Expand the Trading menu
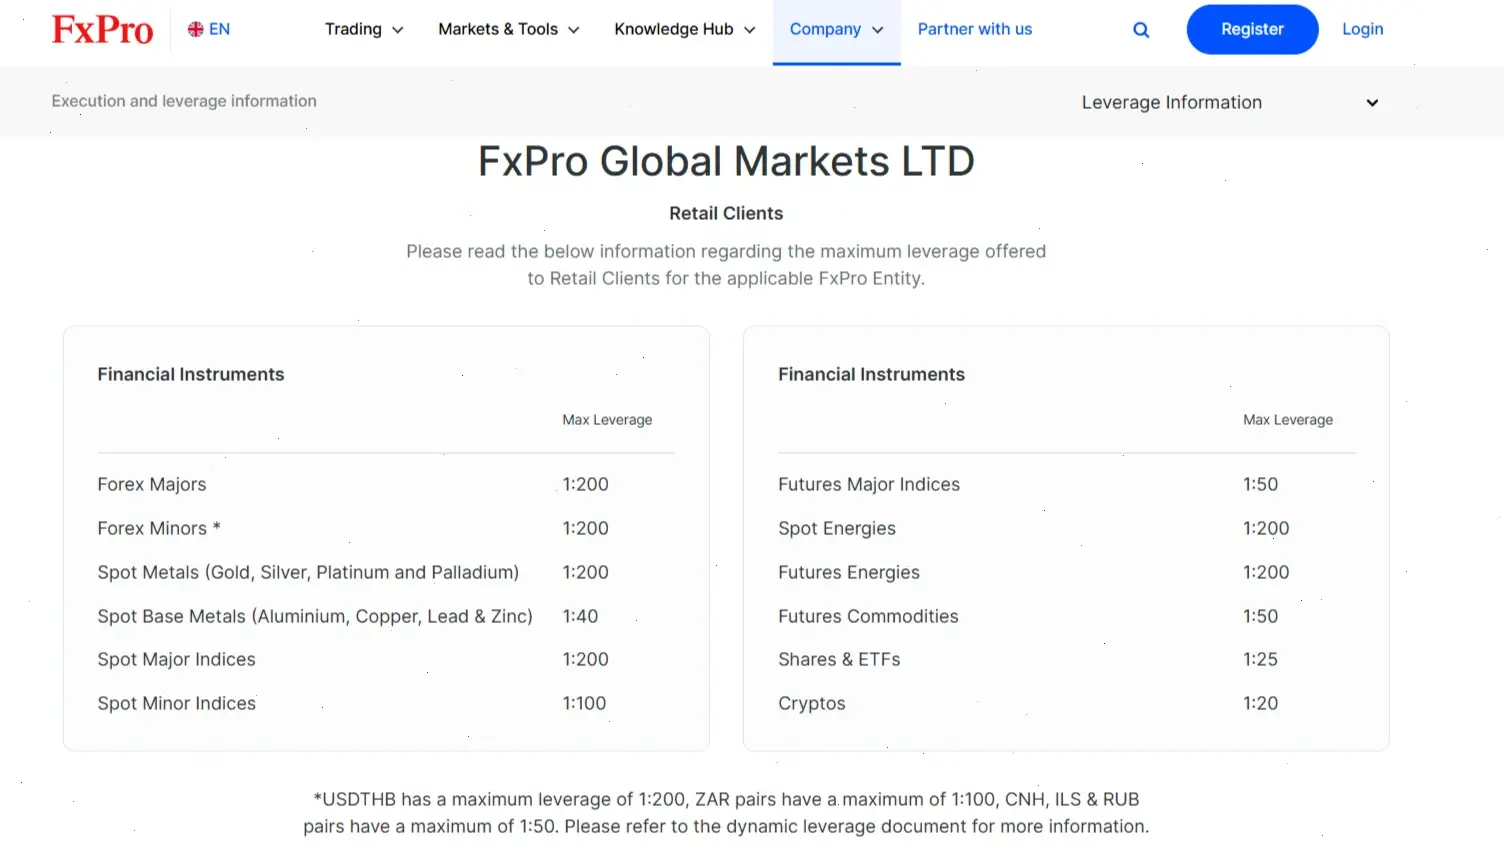Viewport: 1504px width, 856px height. click(x=363, y=29)
